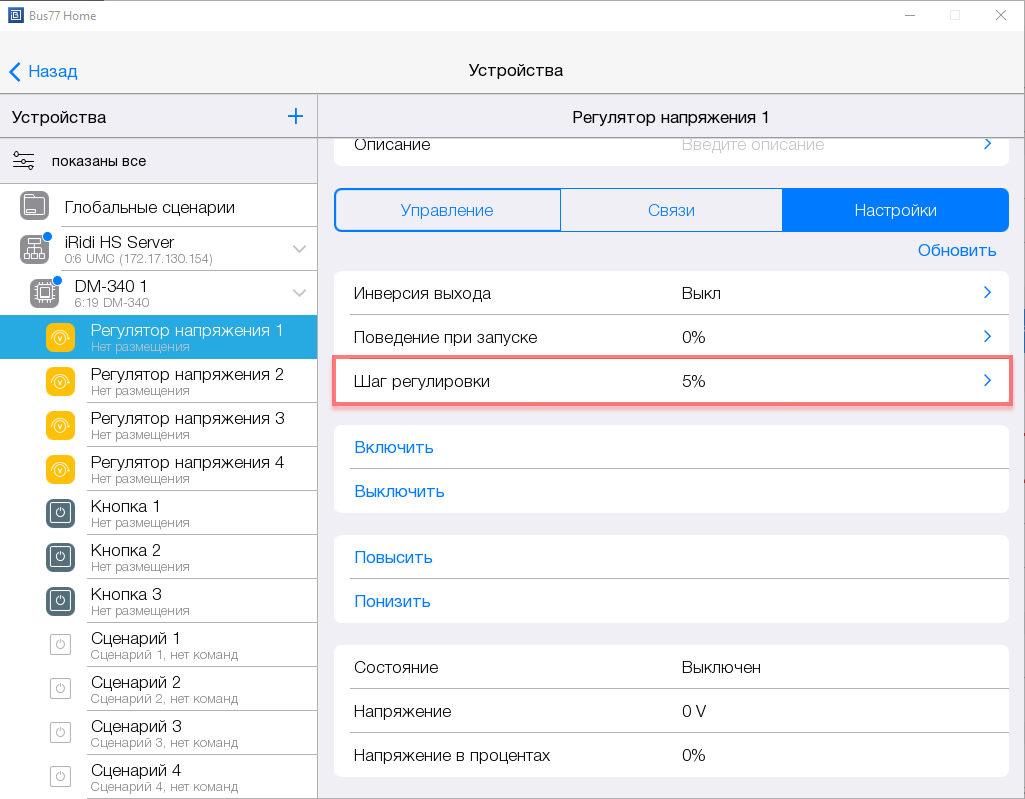Click the Обновить link
Screen dimensions: 1025x799
pyautogui.click(x=957, y=250)
